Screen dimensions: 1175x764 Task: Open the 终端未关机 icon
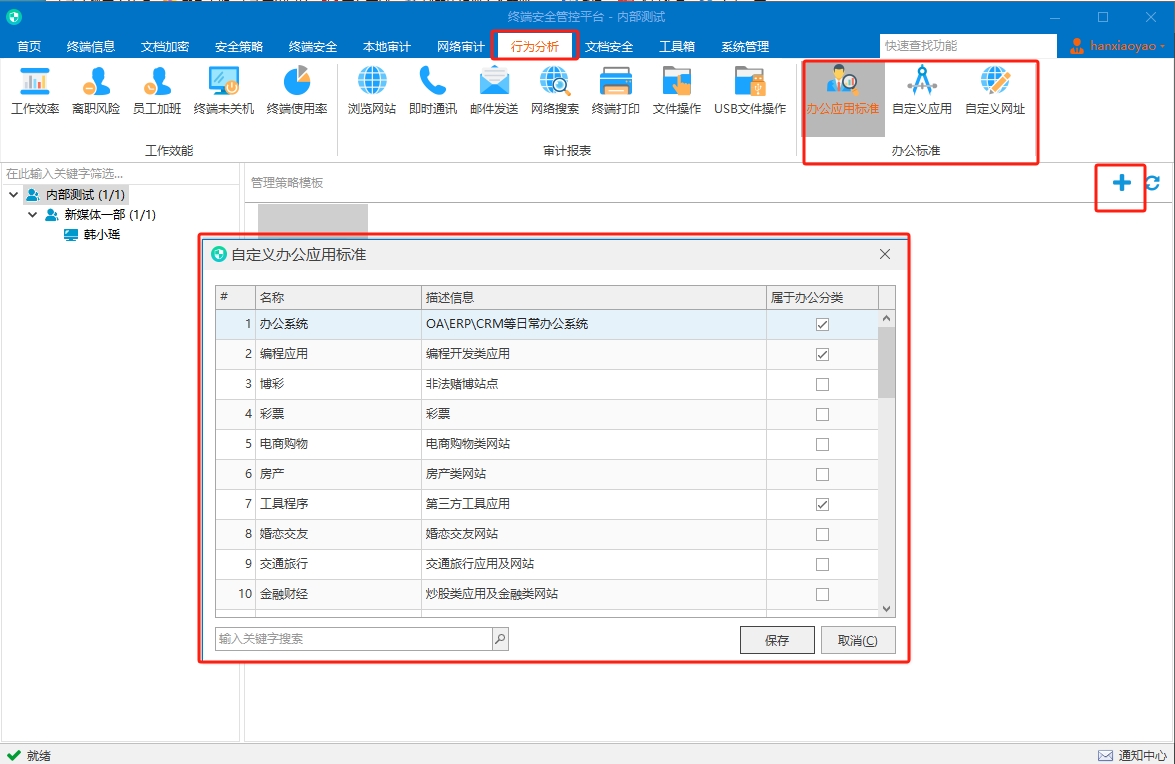223,91
